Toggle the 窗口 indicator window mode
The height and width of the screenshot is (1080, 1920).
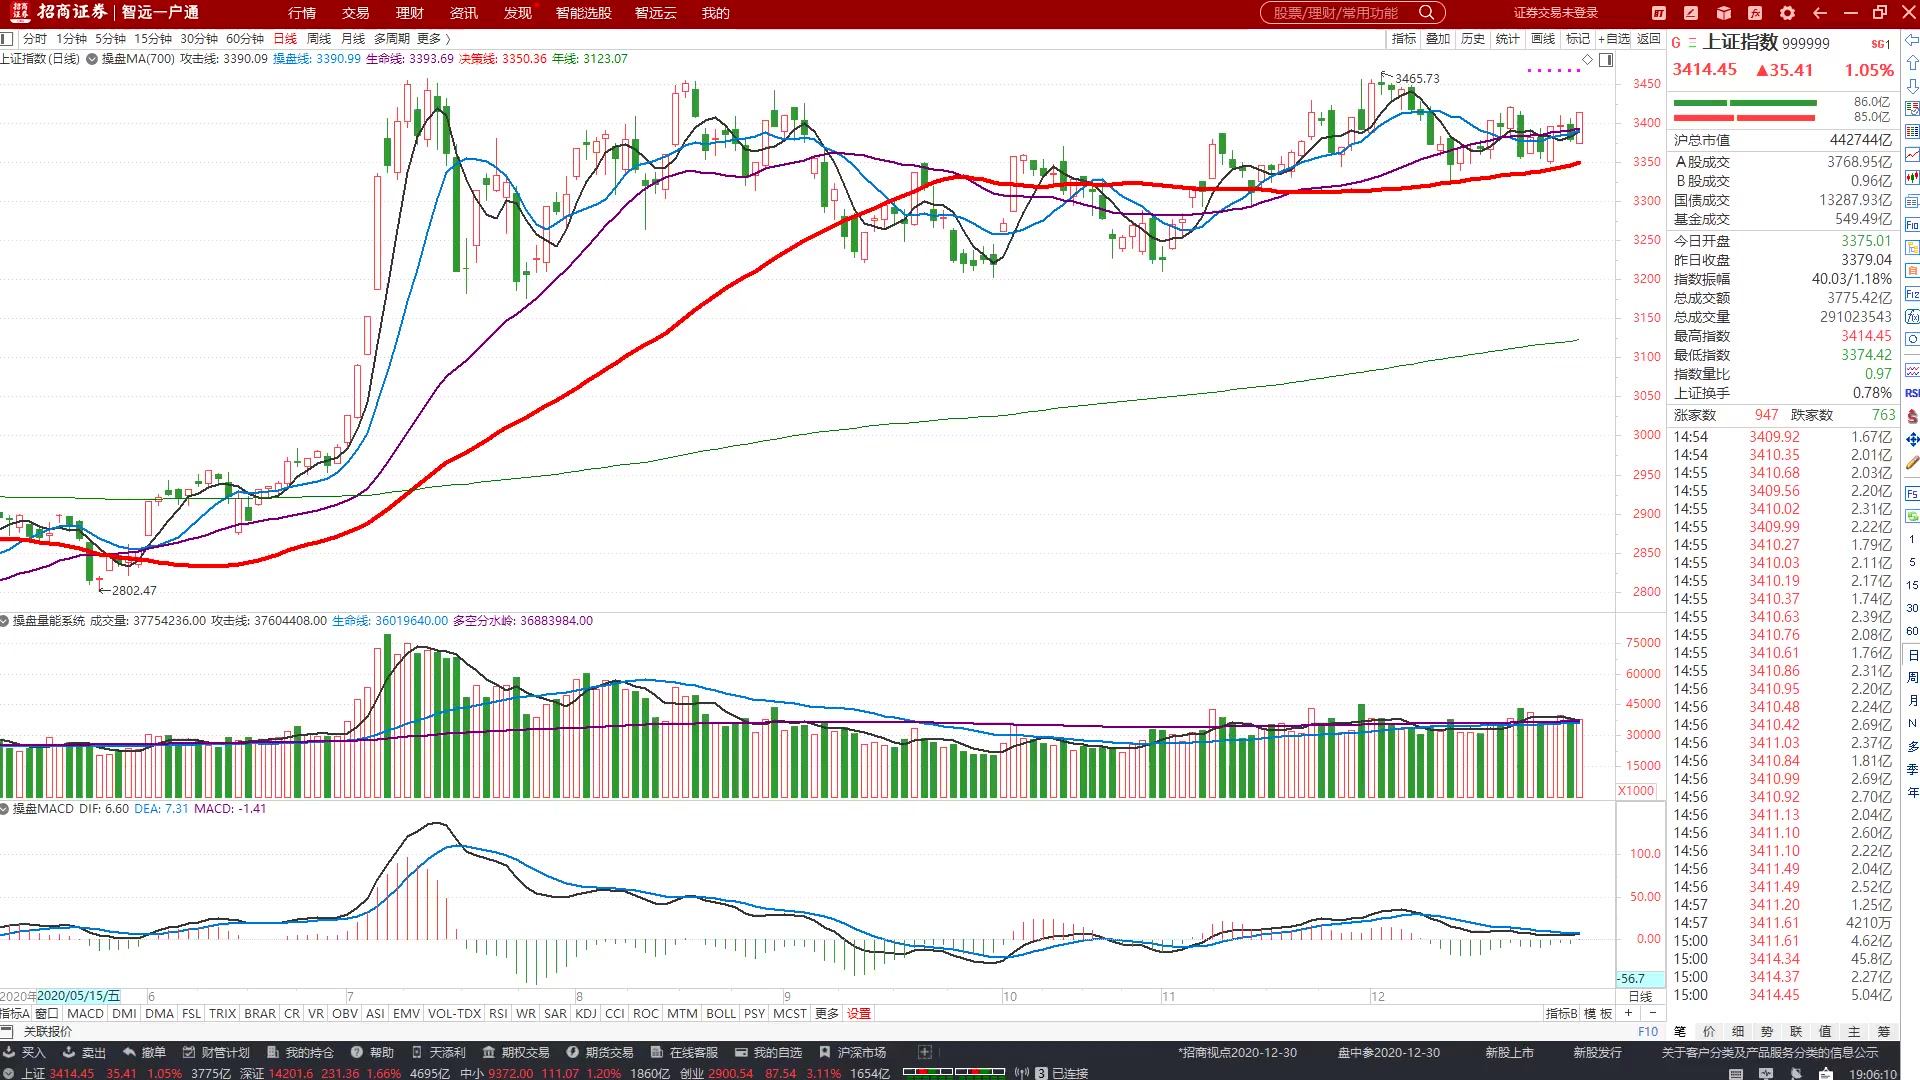click(47, 1013)
